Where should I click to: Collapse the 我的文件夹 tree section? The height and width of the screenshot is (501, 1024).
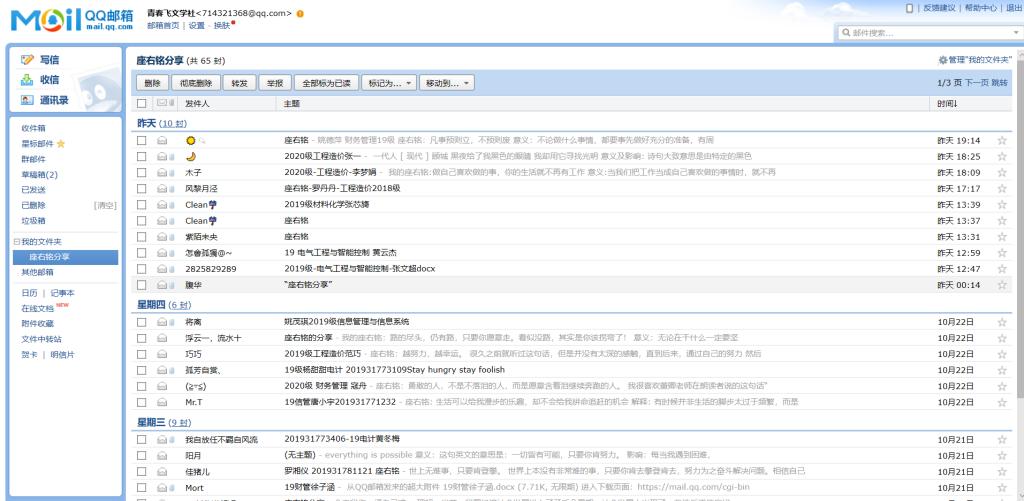(x=16, y=242)
